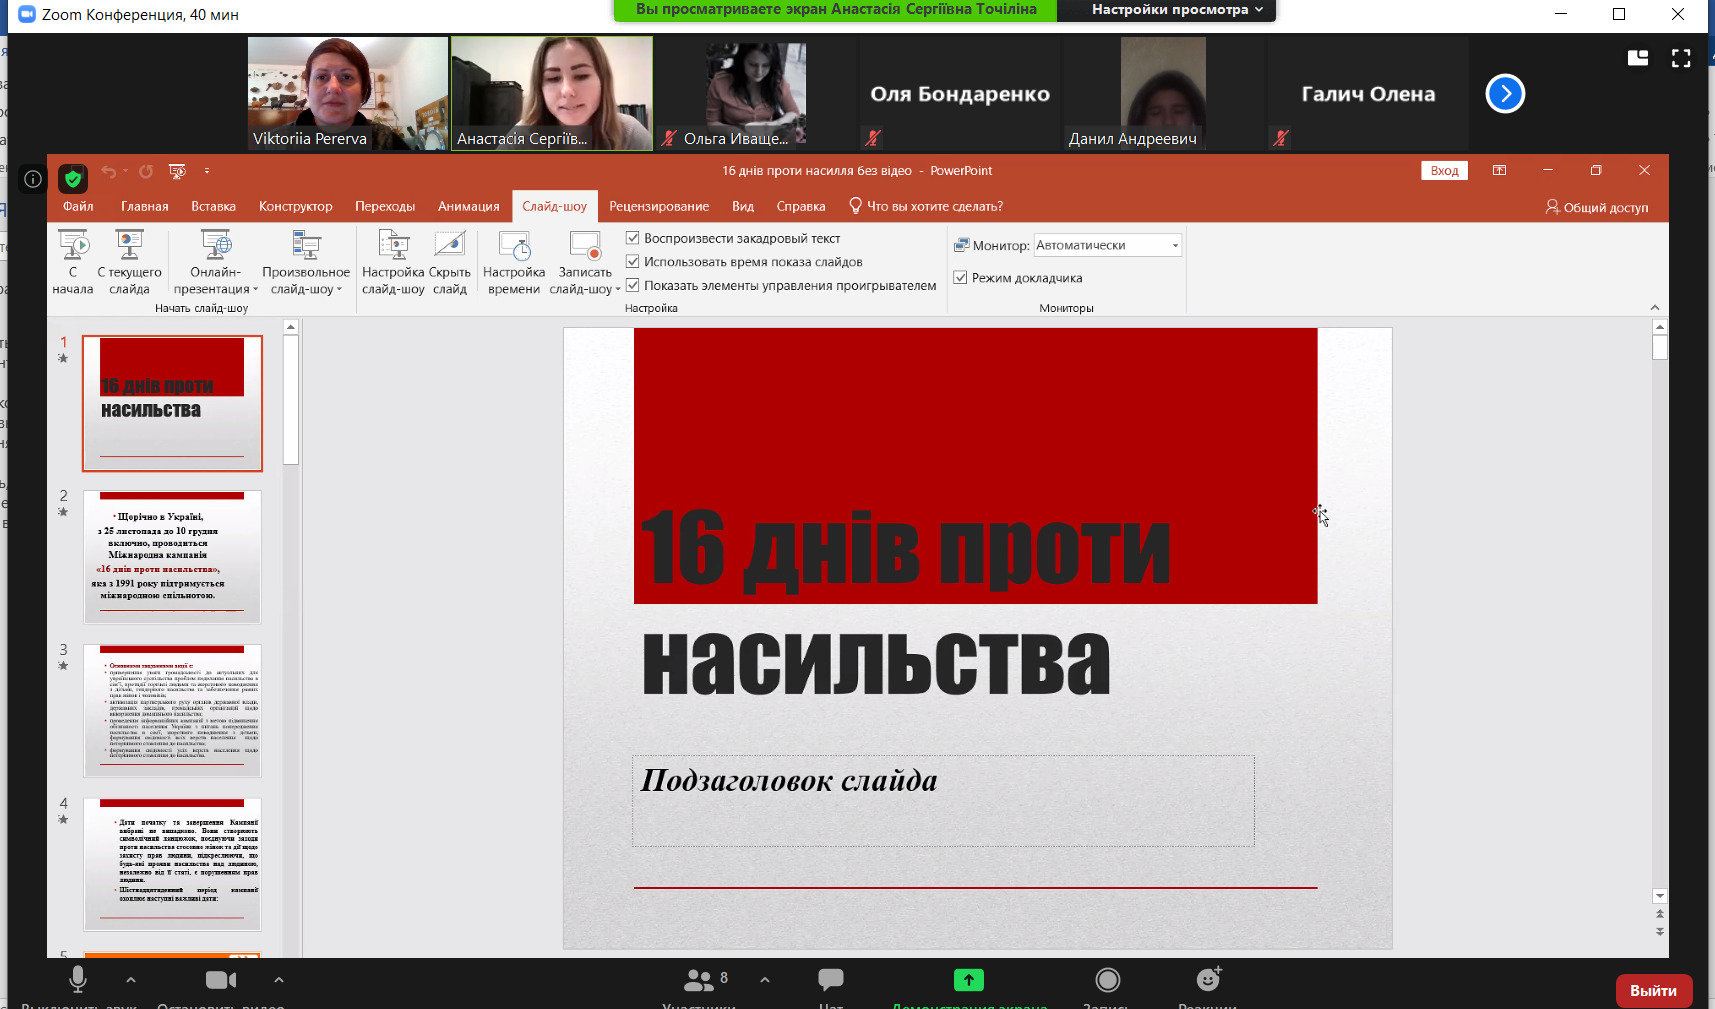Screen dimensions: 1715x1009
Task: Go to next slide double-arrow button
Action: (x=1660, y=931)
